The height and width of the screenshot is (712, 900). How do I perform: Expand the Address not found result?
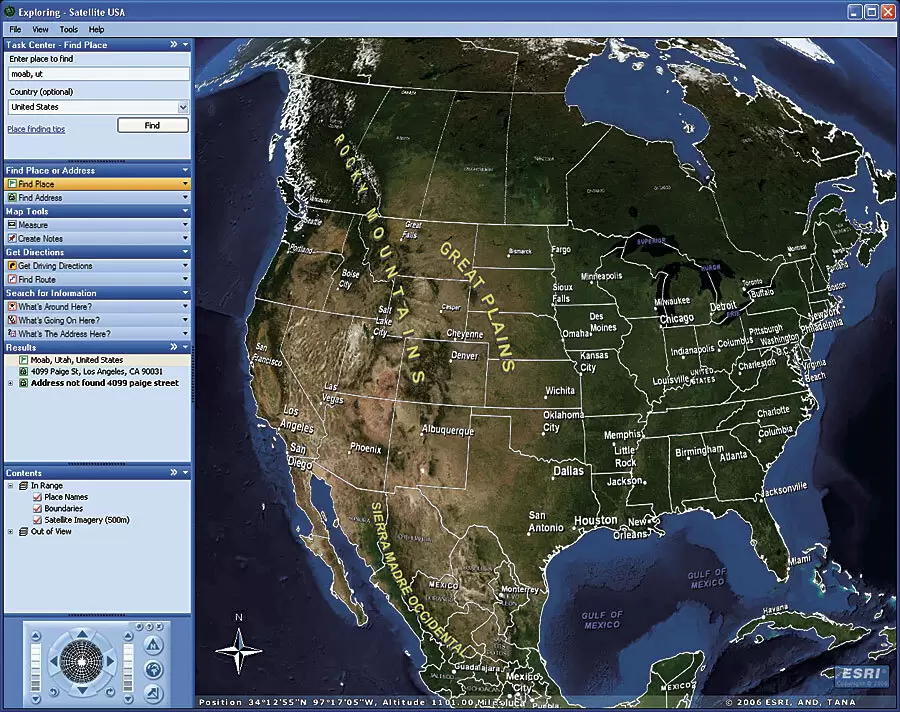coord(10,383)
